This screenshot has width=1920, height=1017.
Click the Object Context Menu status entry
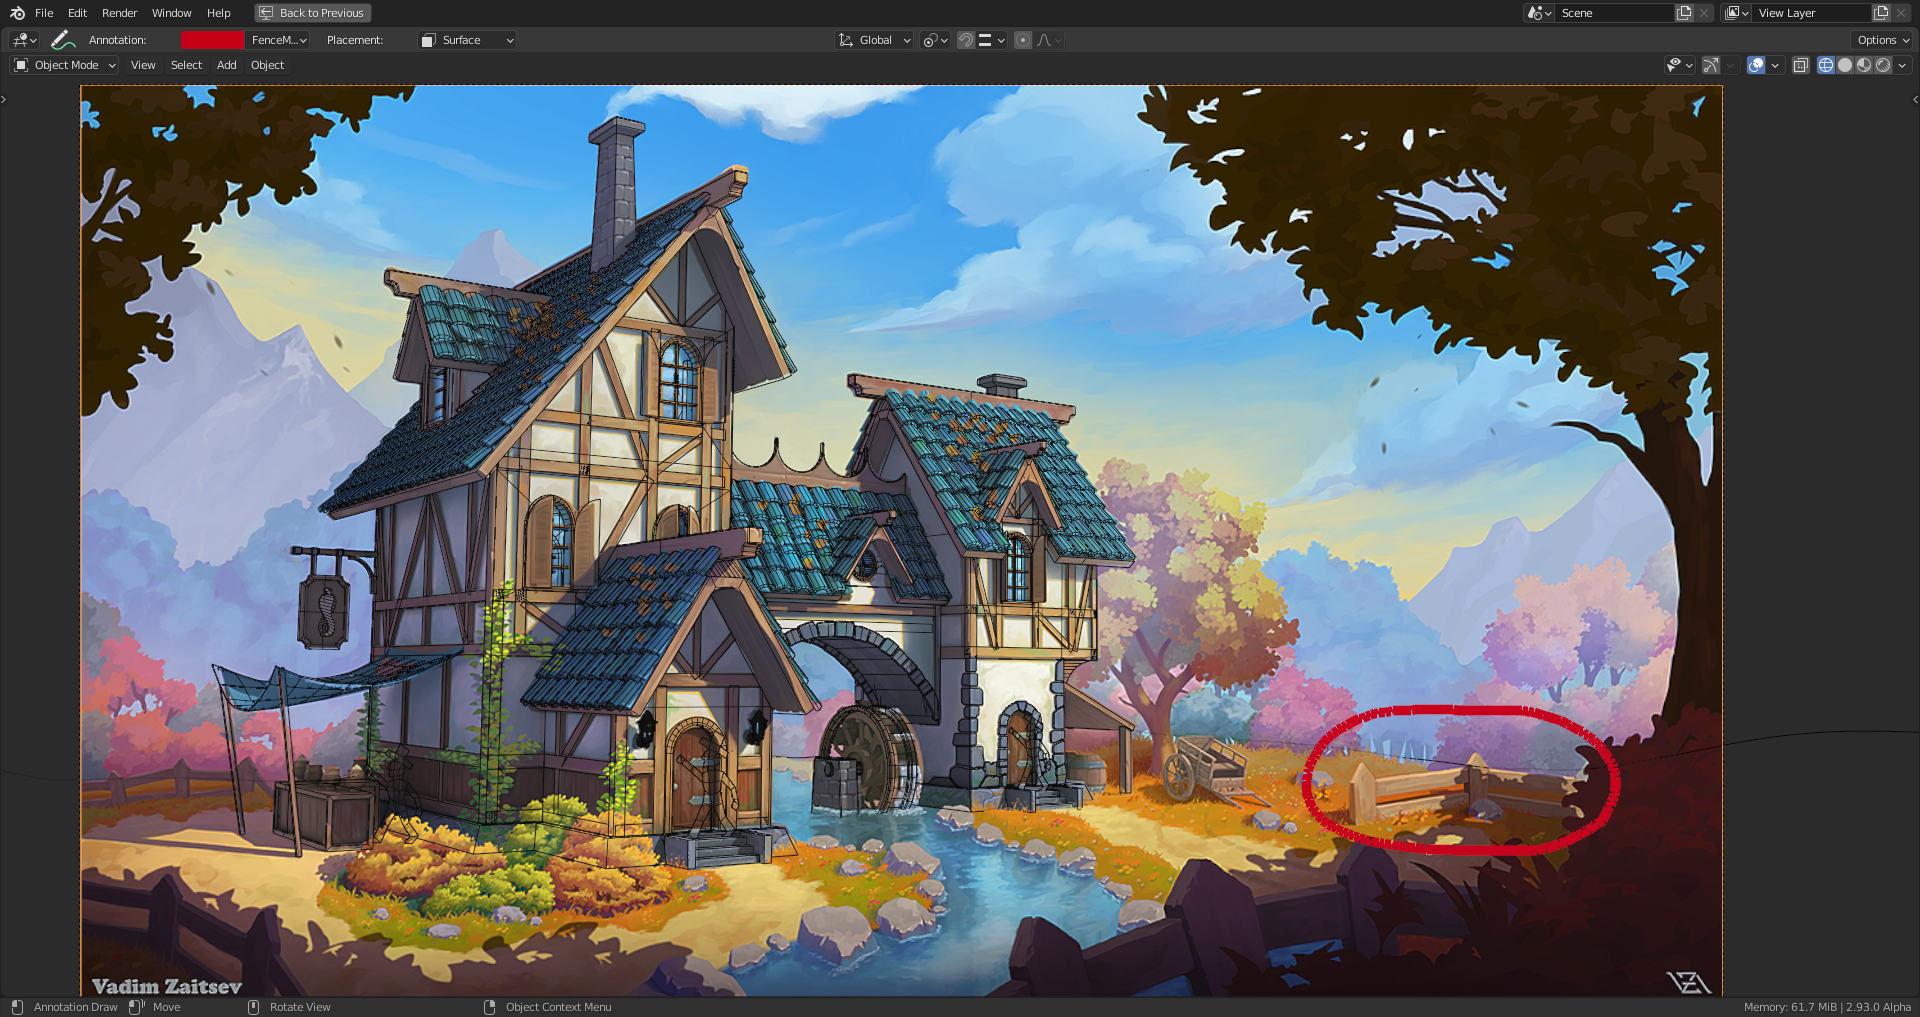[x=548, y=1007]
